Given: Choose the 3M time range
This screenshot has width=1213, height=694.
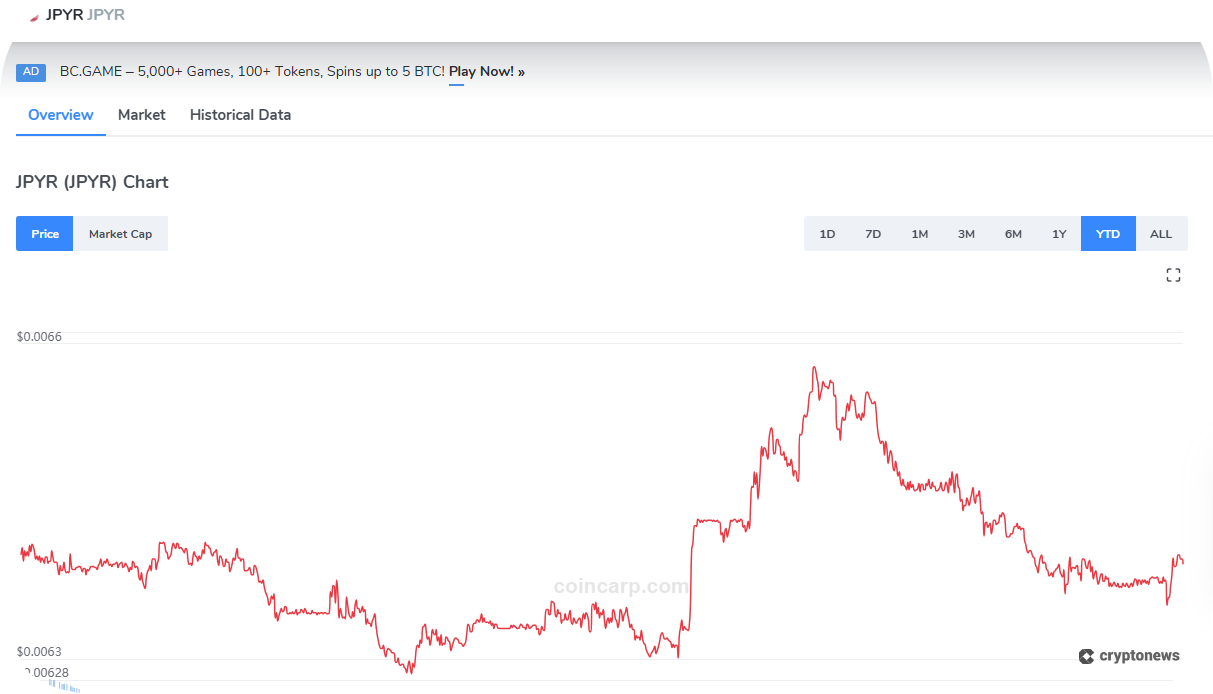Looking at the screenshot, I should [966, 234].
